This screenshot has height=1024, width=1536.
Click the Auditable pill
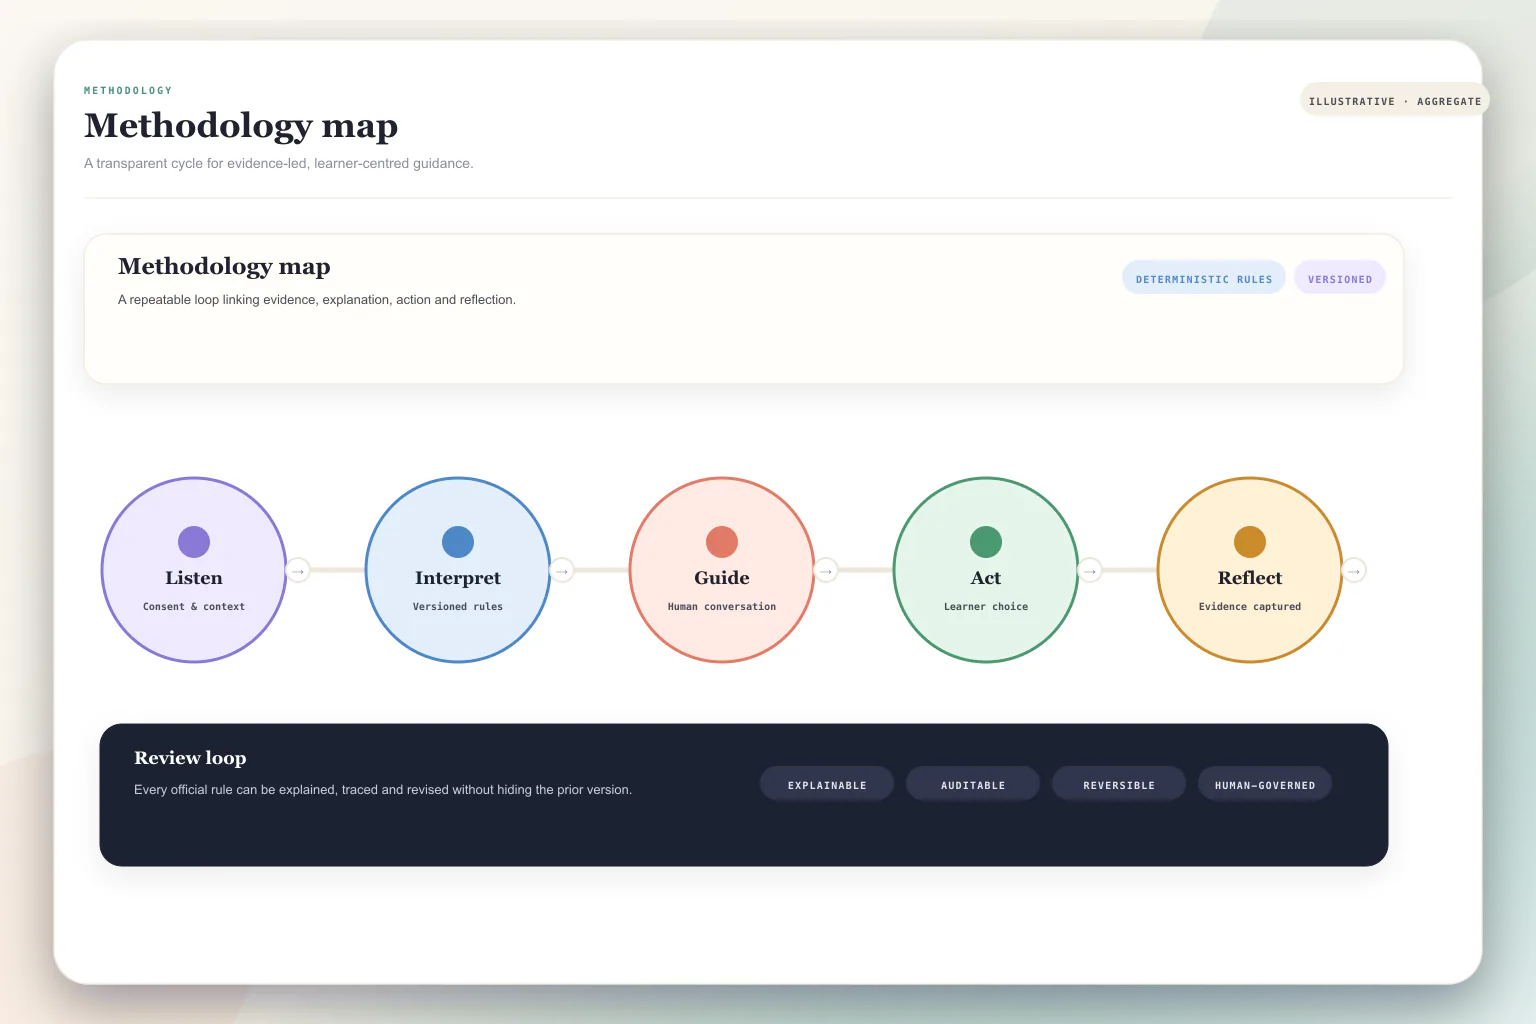coord(973,784)
